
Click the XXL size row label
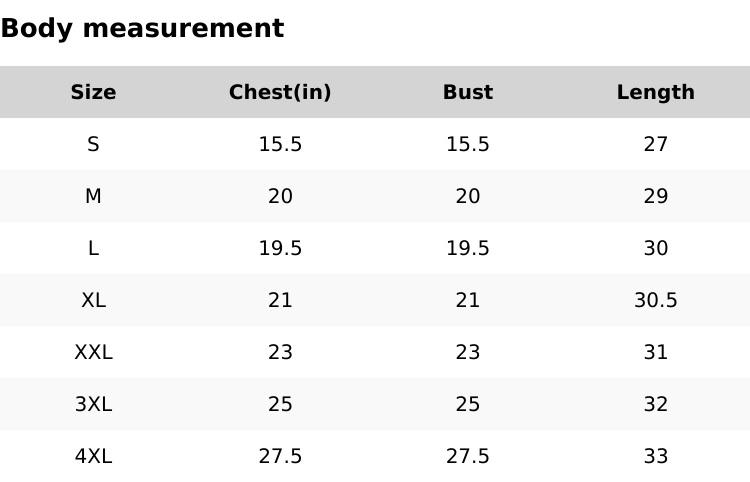point(93,352)
